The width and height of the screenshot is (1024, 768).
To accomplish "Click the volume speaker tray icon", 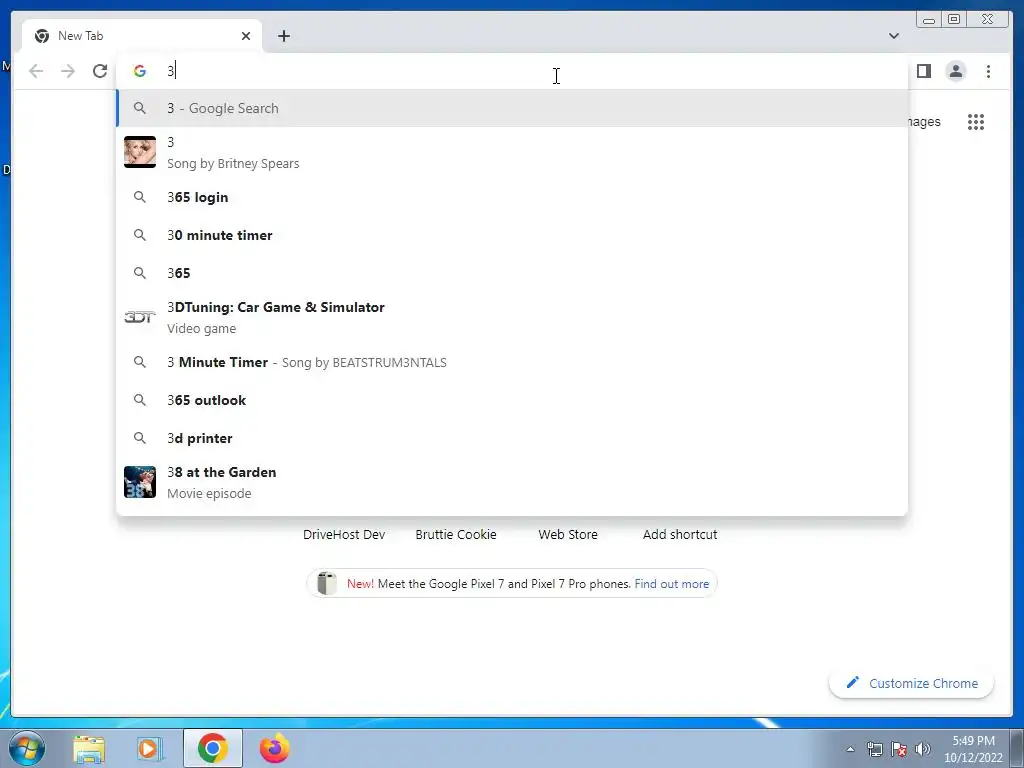I will tap(923, 749).
